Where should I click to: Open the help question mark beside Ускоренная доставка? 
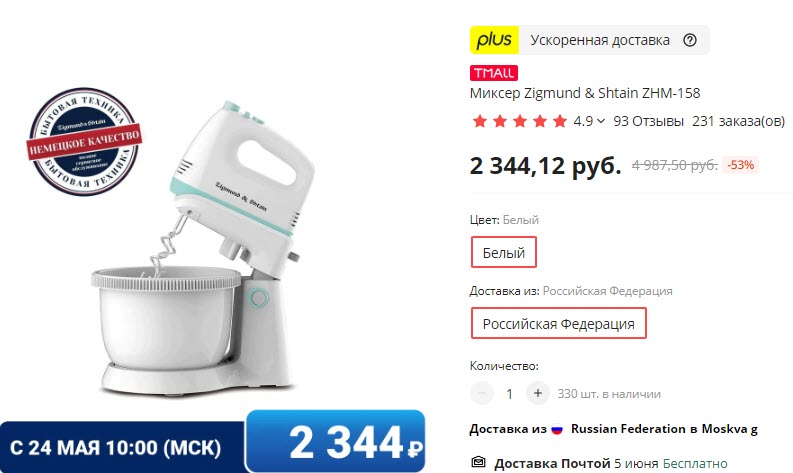[690, 40]
